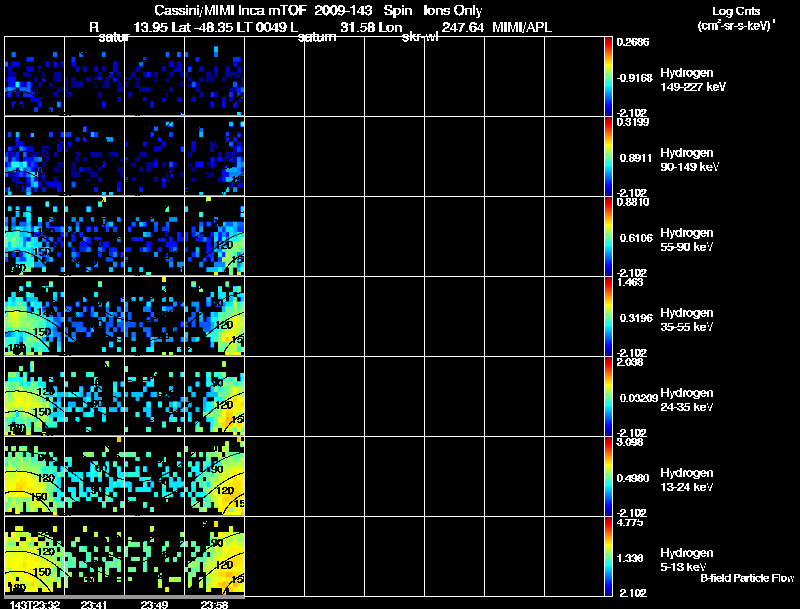Click the Hydrogen 5-13 keV label
The image size is (800, 609).
687,560
